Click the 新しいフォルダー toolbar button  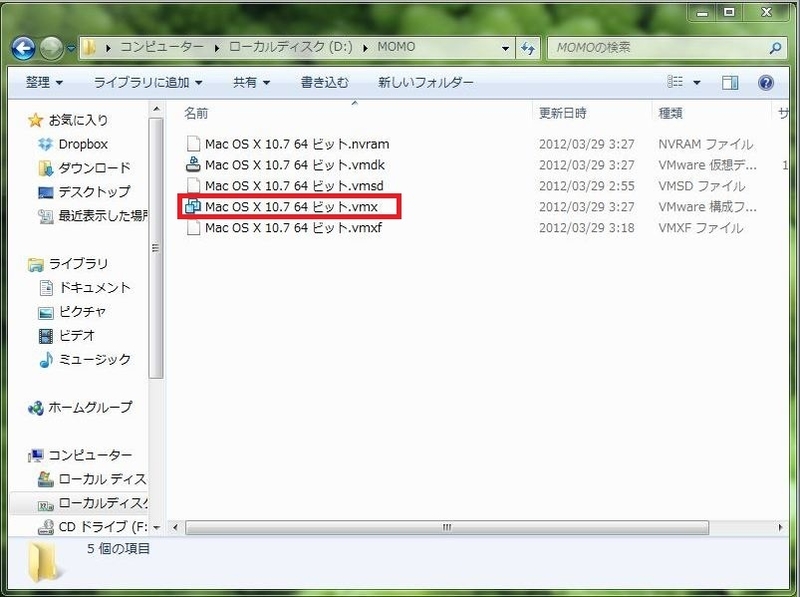point(426,82)
